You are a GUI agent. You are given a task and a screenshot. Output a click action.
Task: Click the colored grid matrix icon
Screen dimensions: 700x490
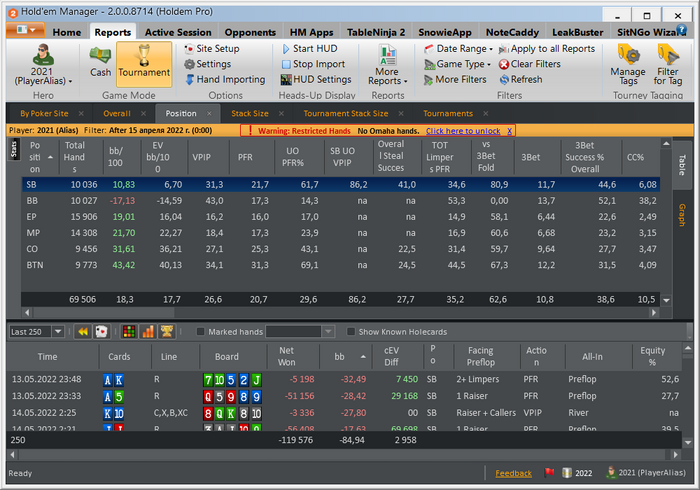point(129,332)
